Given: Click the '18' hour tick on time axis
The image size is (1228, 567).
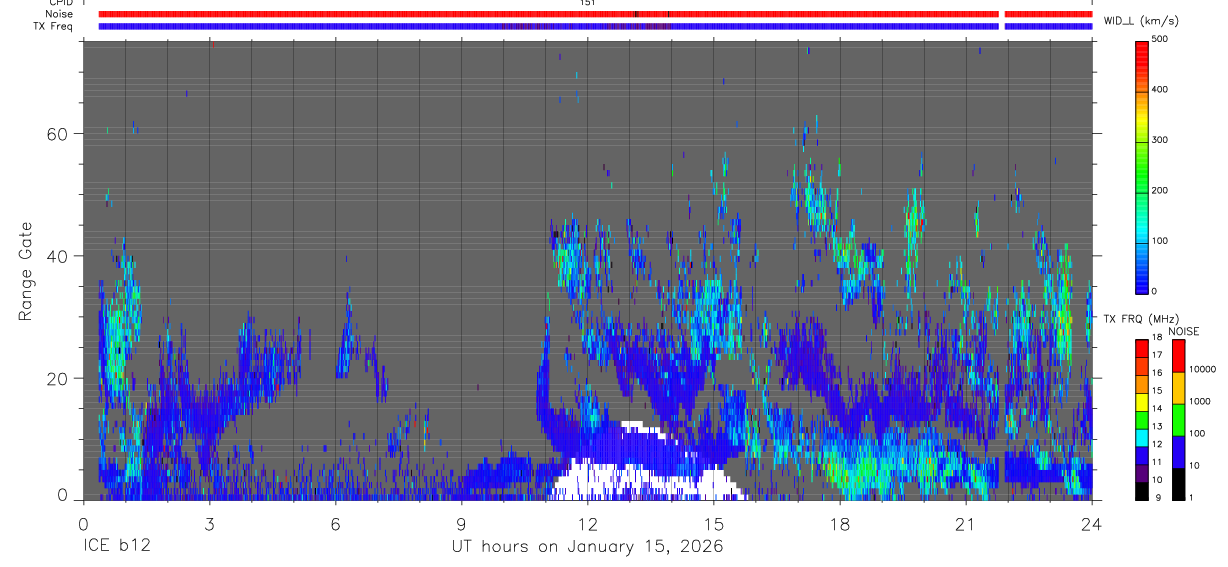Looking at the screenshot, I should [x=840, y=524].
